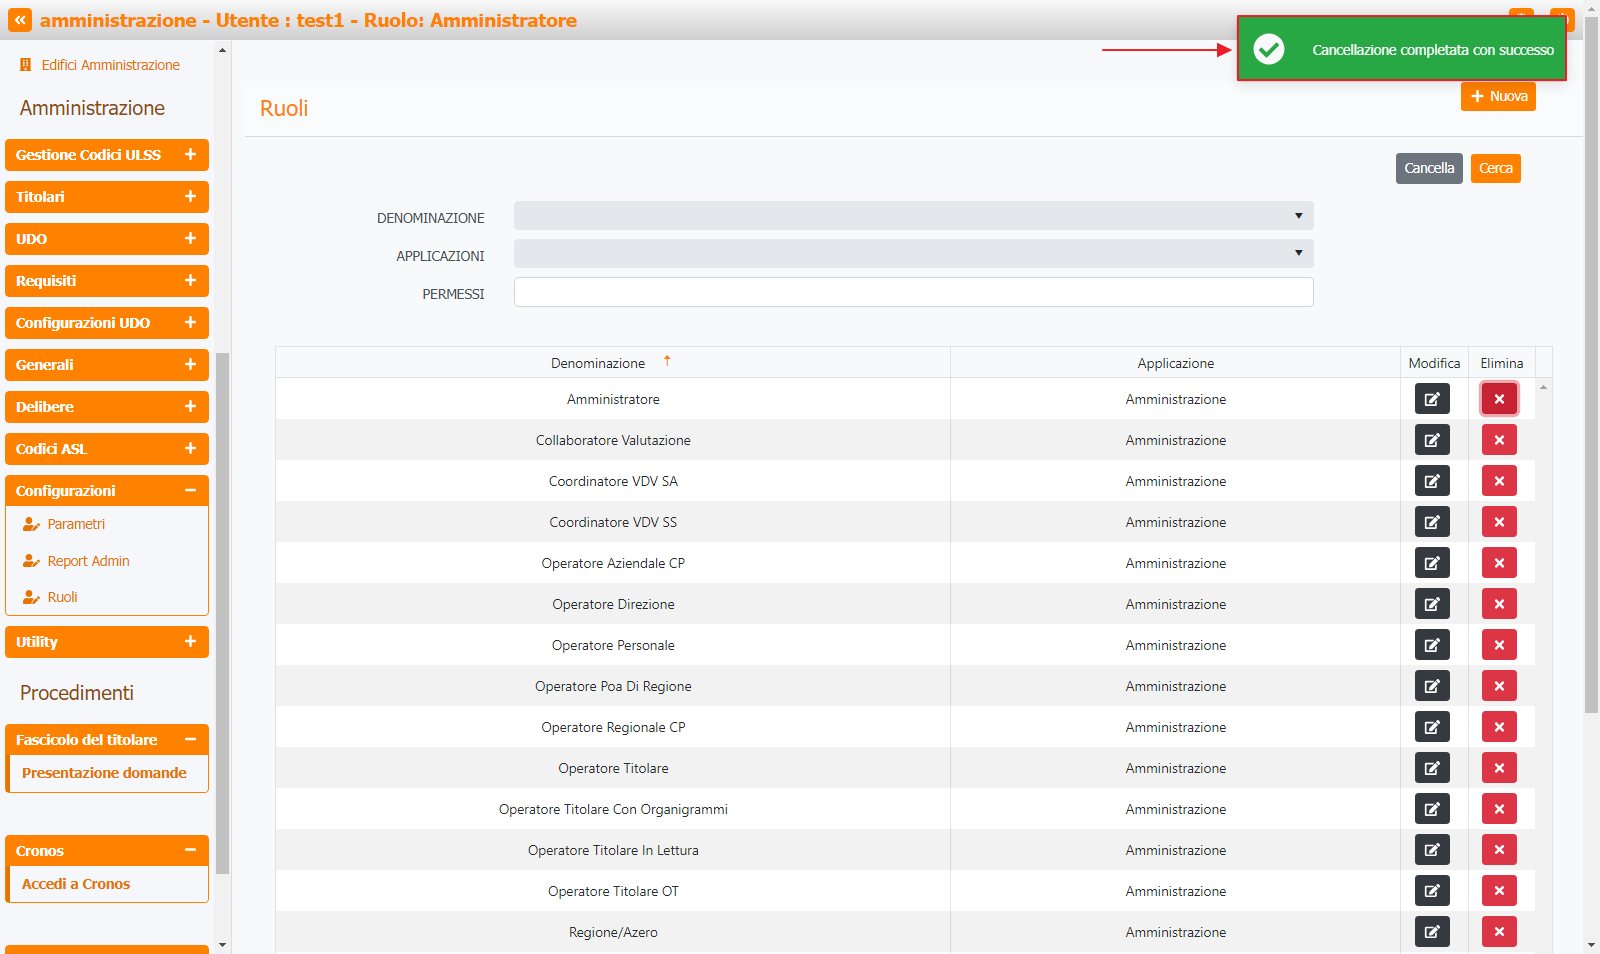Image resolution: width=1600 pixels, height=954 pixels.
Task: Edit the Regione/Azero role
Action: tap(1432, 932)
